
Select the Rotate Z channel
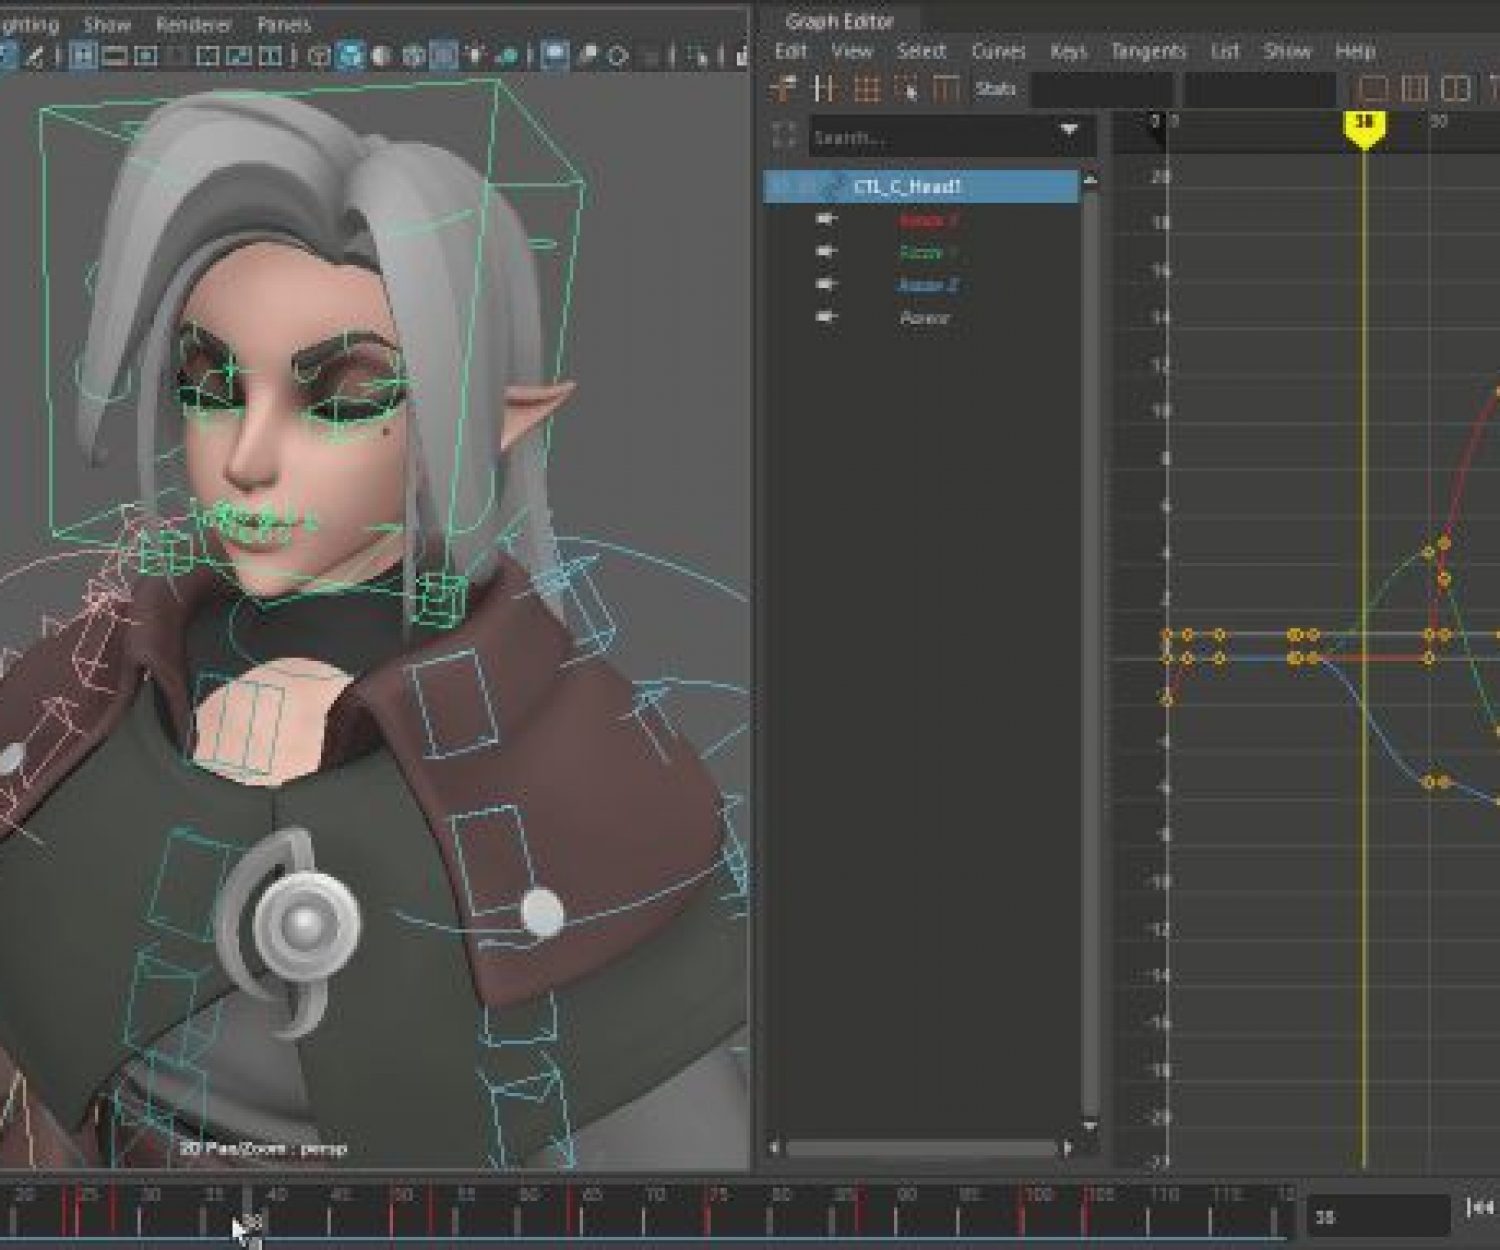tap(927, 286)
